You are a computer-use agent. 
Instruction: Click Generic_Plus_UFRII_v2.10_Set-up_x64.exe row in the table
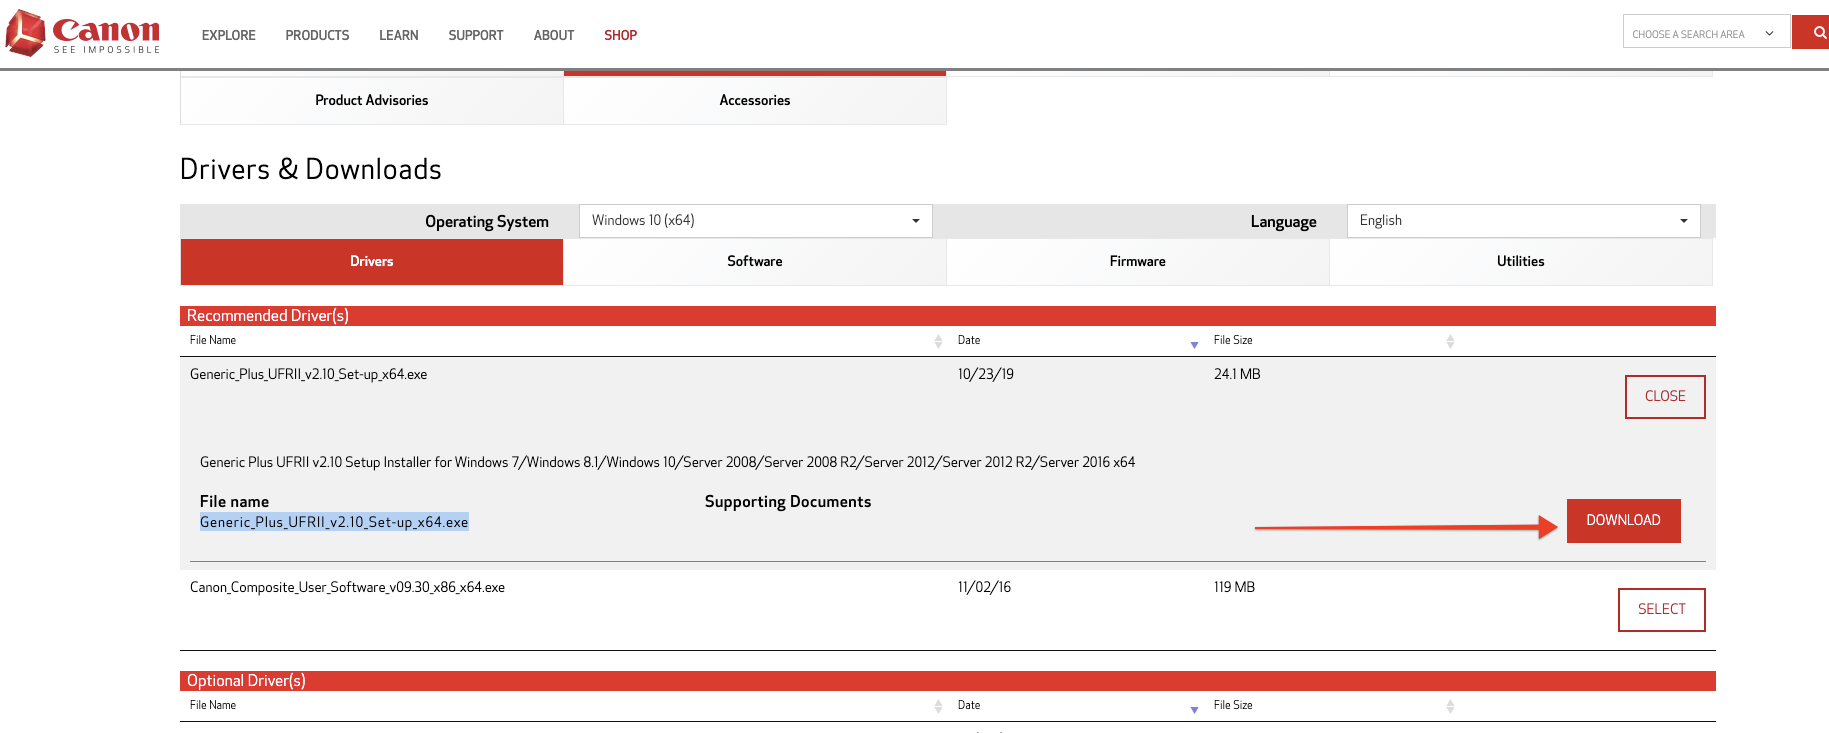(x=309, y=375)
